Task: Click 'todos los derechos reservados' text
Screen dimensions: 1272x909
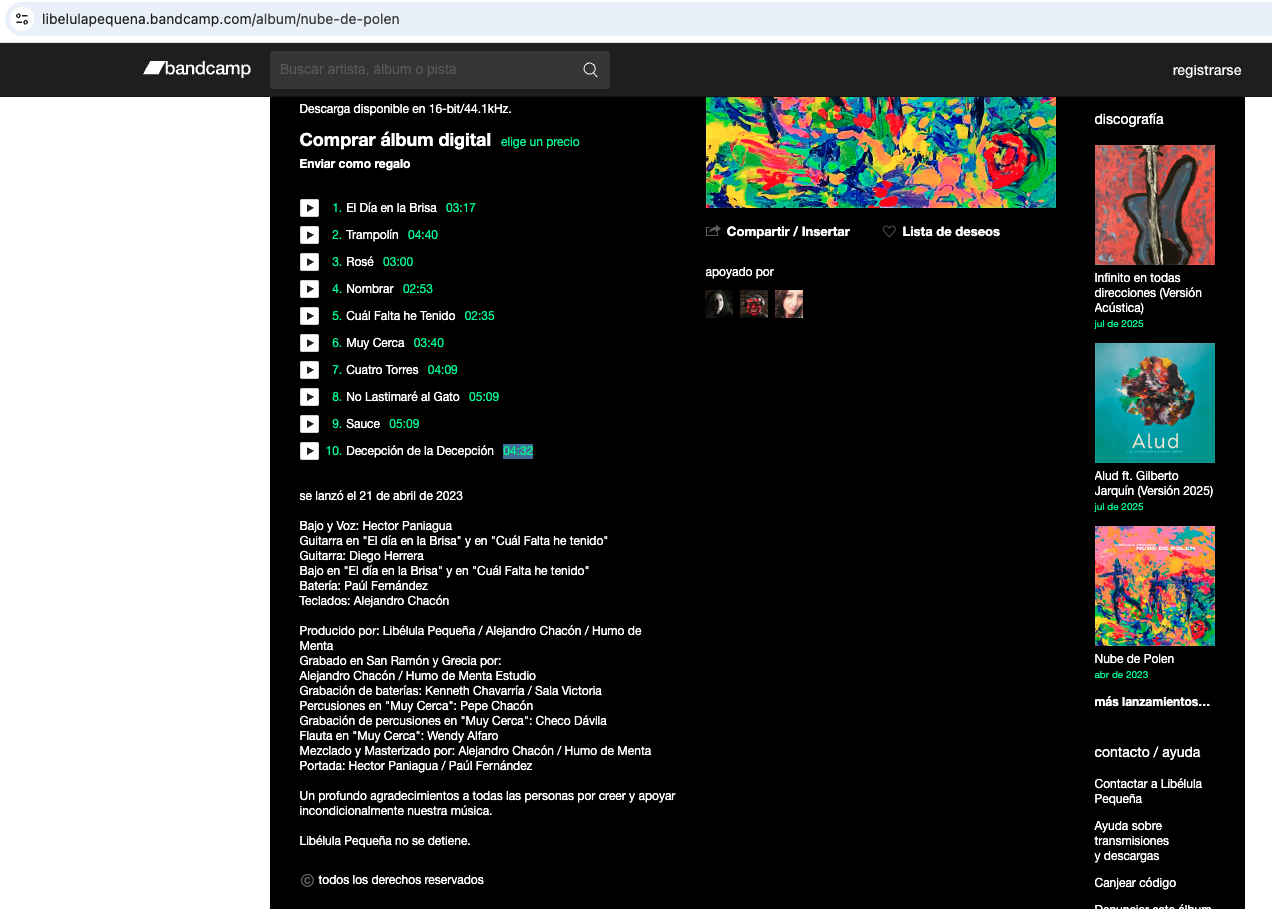Action: 401,880
